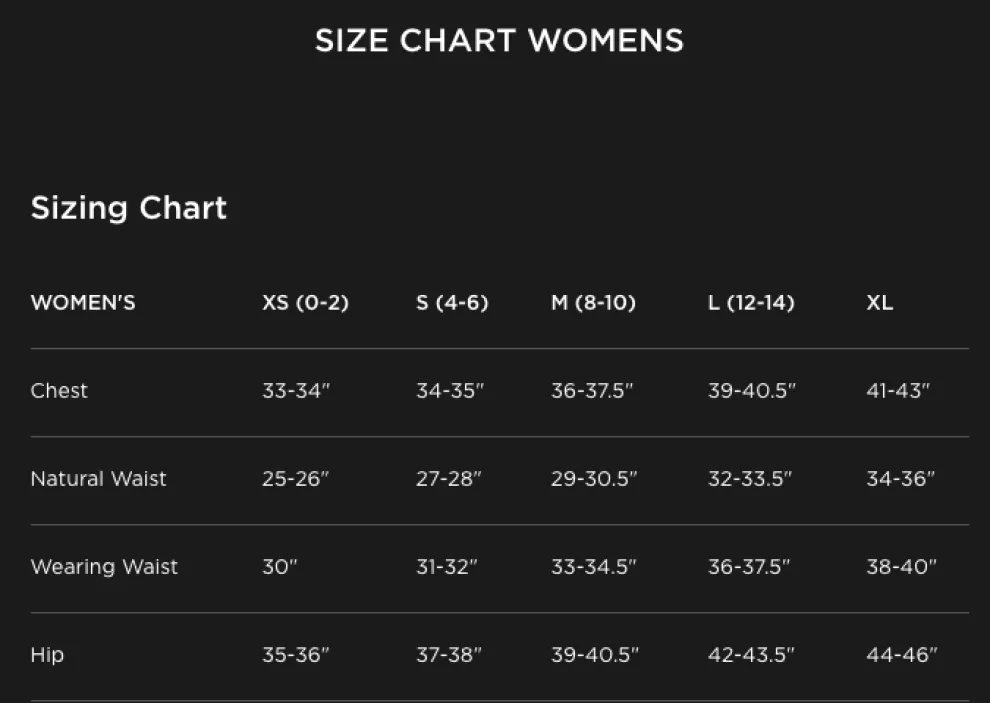The width and height of the screenshot is (990, 703).
Task: Click the XS chest value 33-34"
Action: point(296,391)
